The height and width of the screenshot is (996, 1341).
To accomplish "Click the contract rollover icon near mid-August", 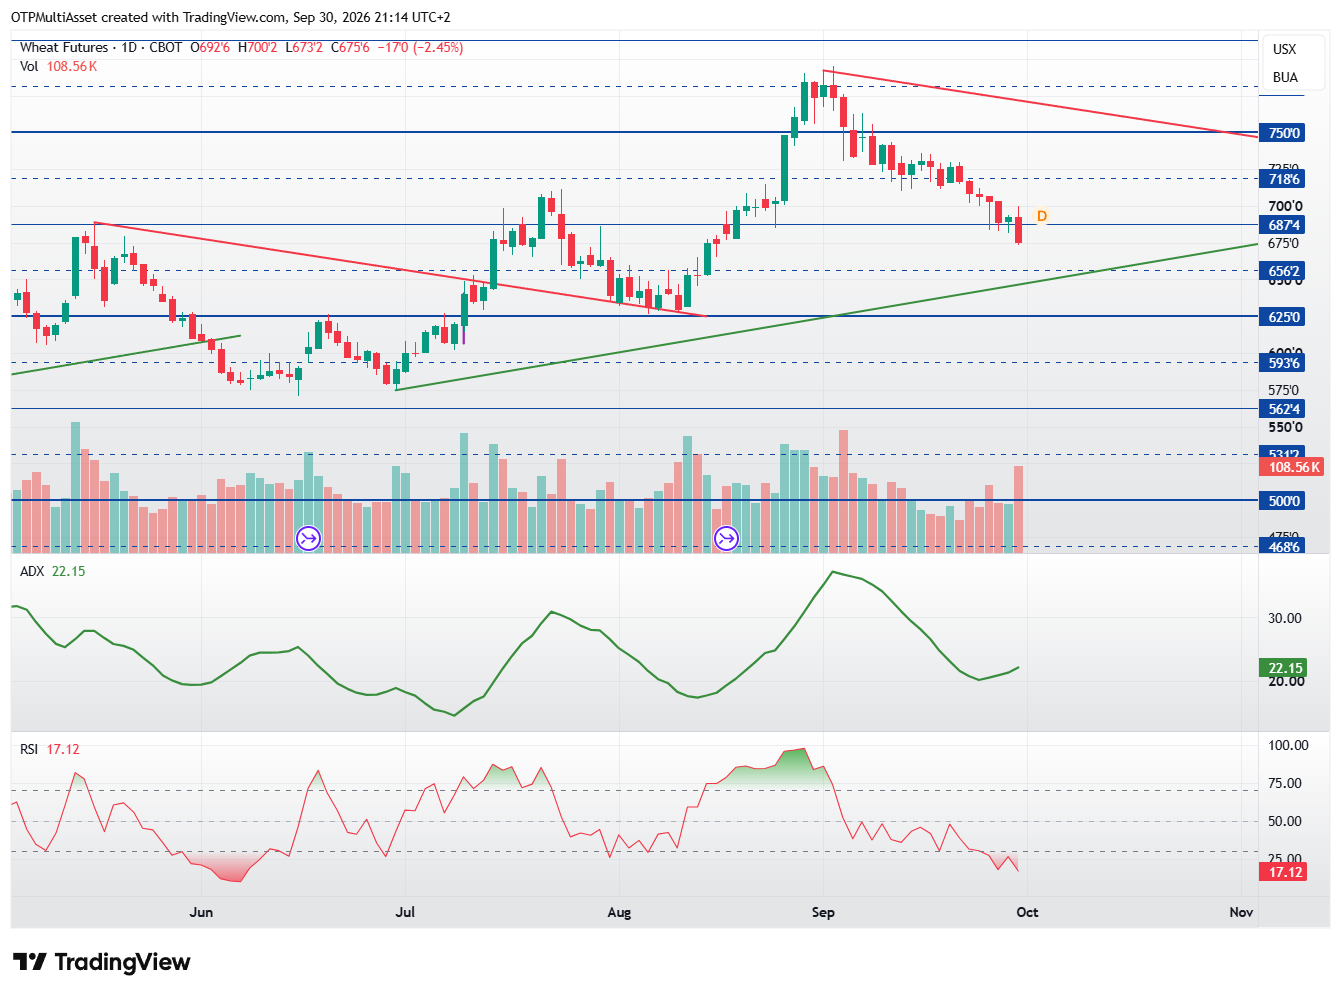I will pos(726,539).
